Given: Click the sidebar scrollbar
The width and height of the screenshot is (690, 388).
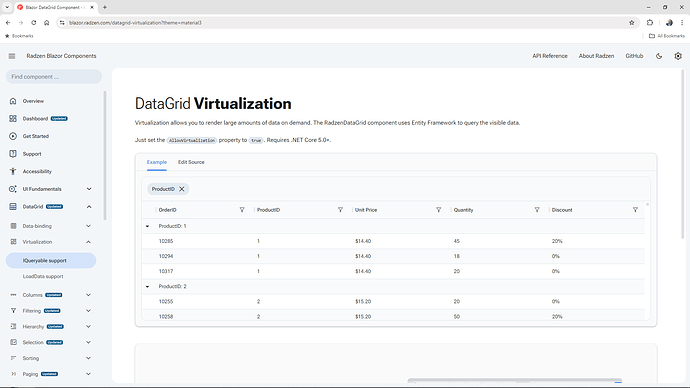Looking at the screenshot, I should [x=105, y=155].
